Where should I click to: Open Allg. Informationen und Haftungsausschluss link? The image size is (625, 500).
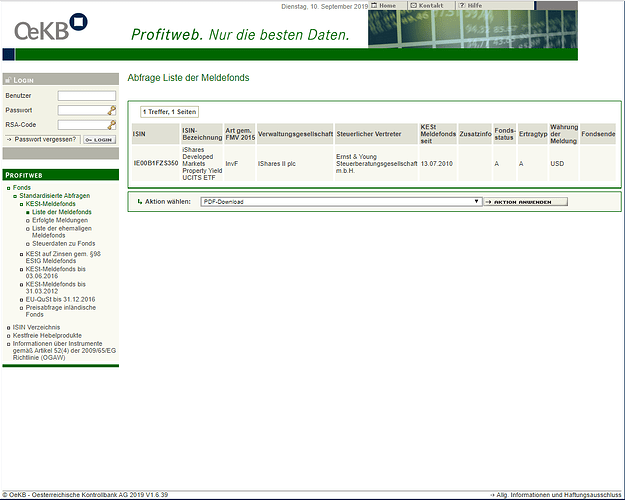click(560, 495)
